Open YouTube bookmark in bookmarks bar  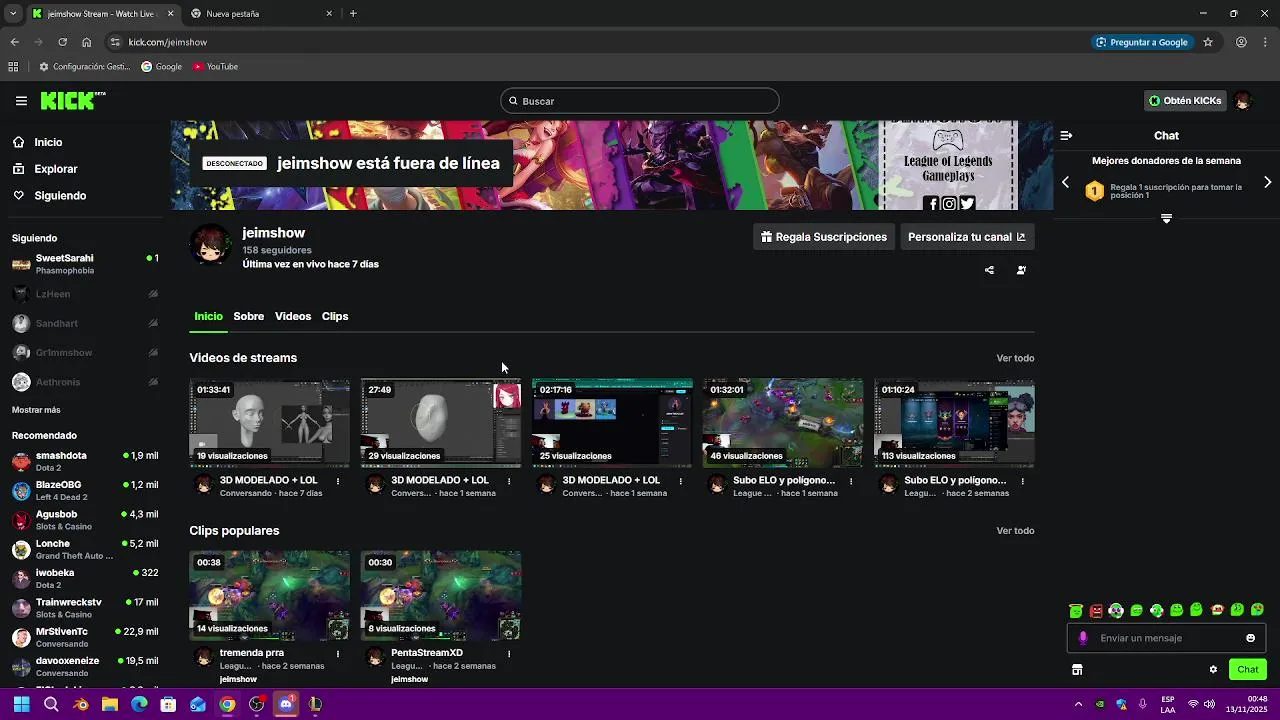215,67
